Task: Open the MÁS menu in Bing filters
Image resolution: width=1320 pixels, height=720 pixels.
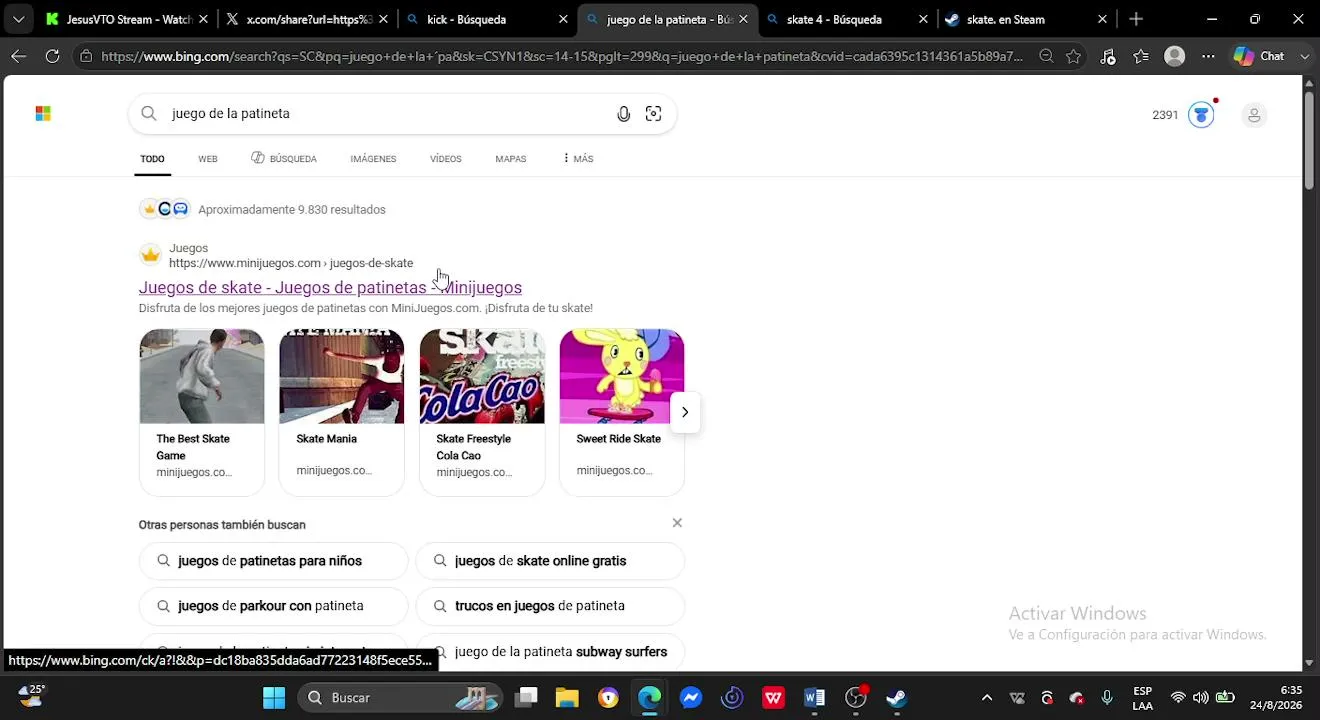Action: coord(578,159)
